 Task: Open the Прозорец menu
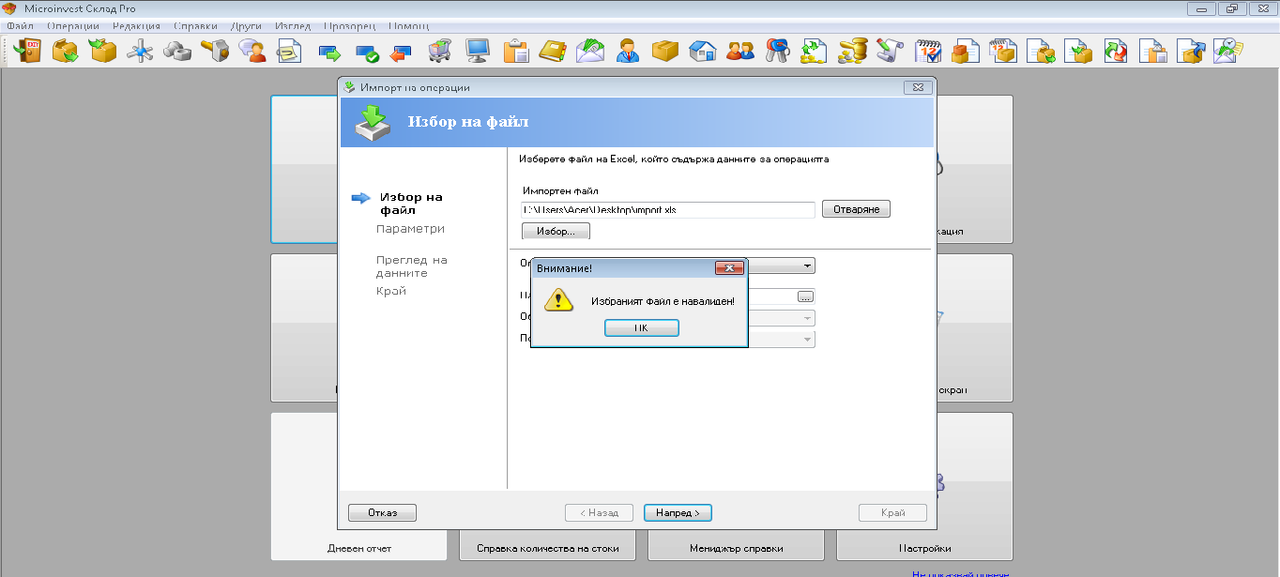[x=349, y=25]
